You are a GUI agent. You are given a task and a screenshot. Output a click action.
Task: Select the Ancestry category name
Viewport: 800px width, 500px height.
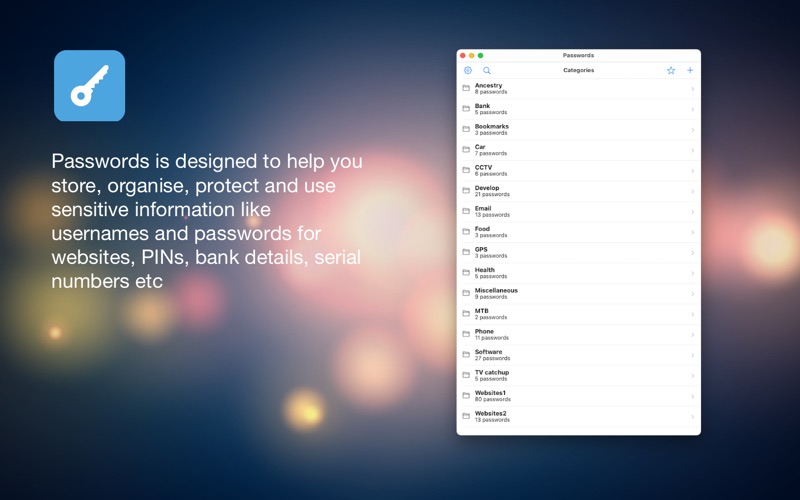(x=488, y=85)
